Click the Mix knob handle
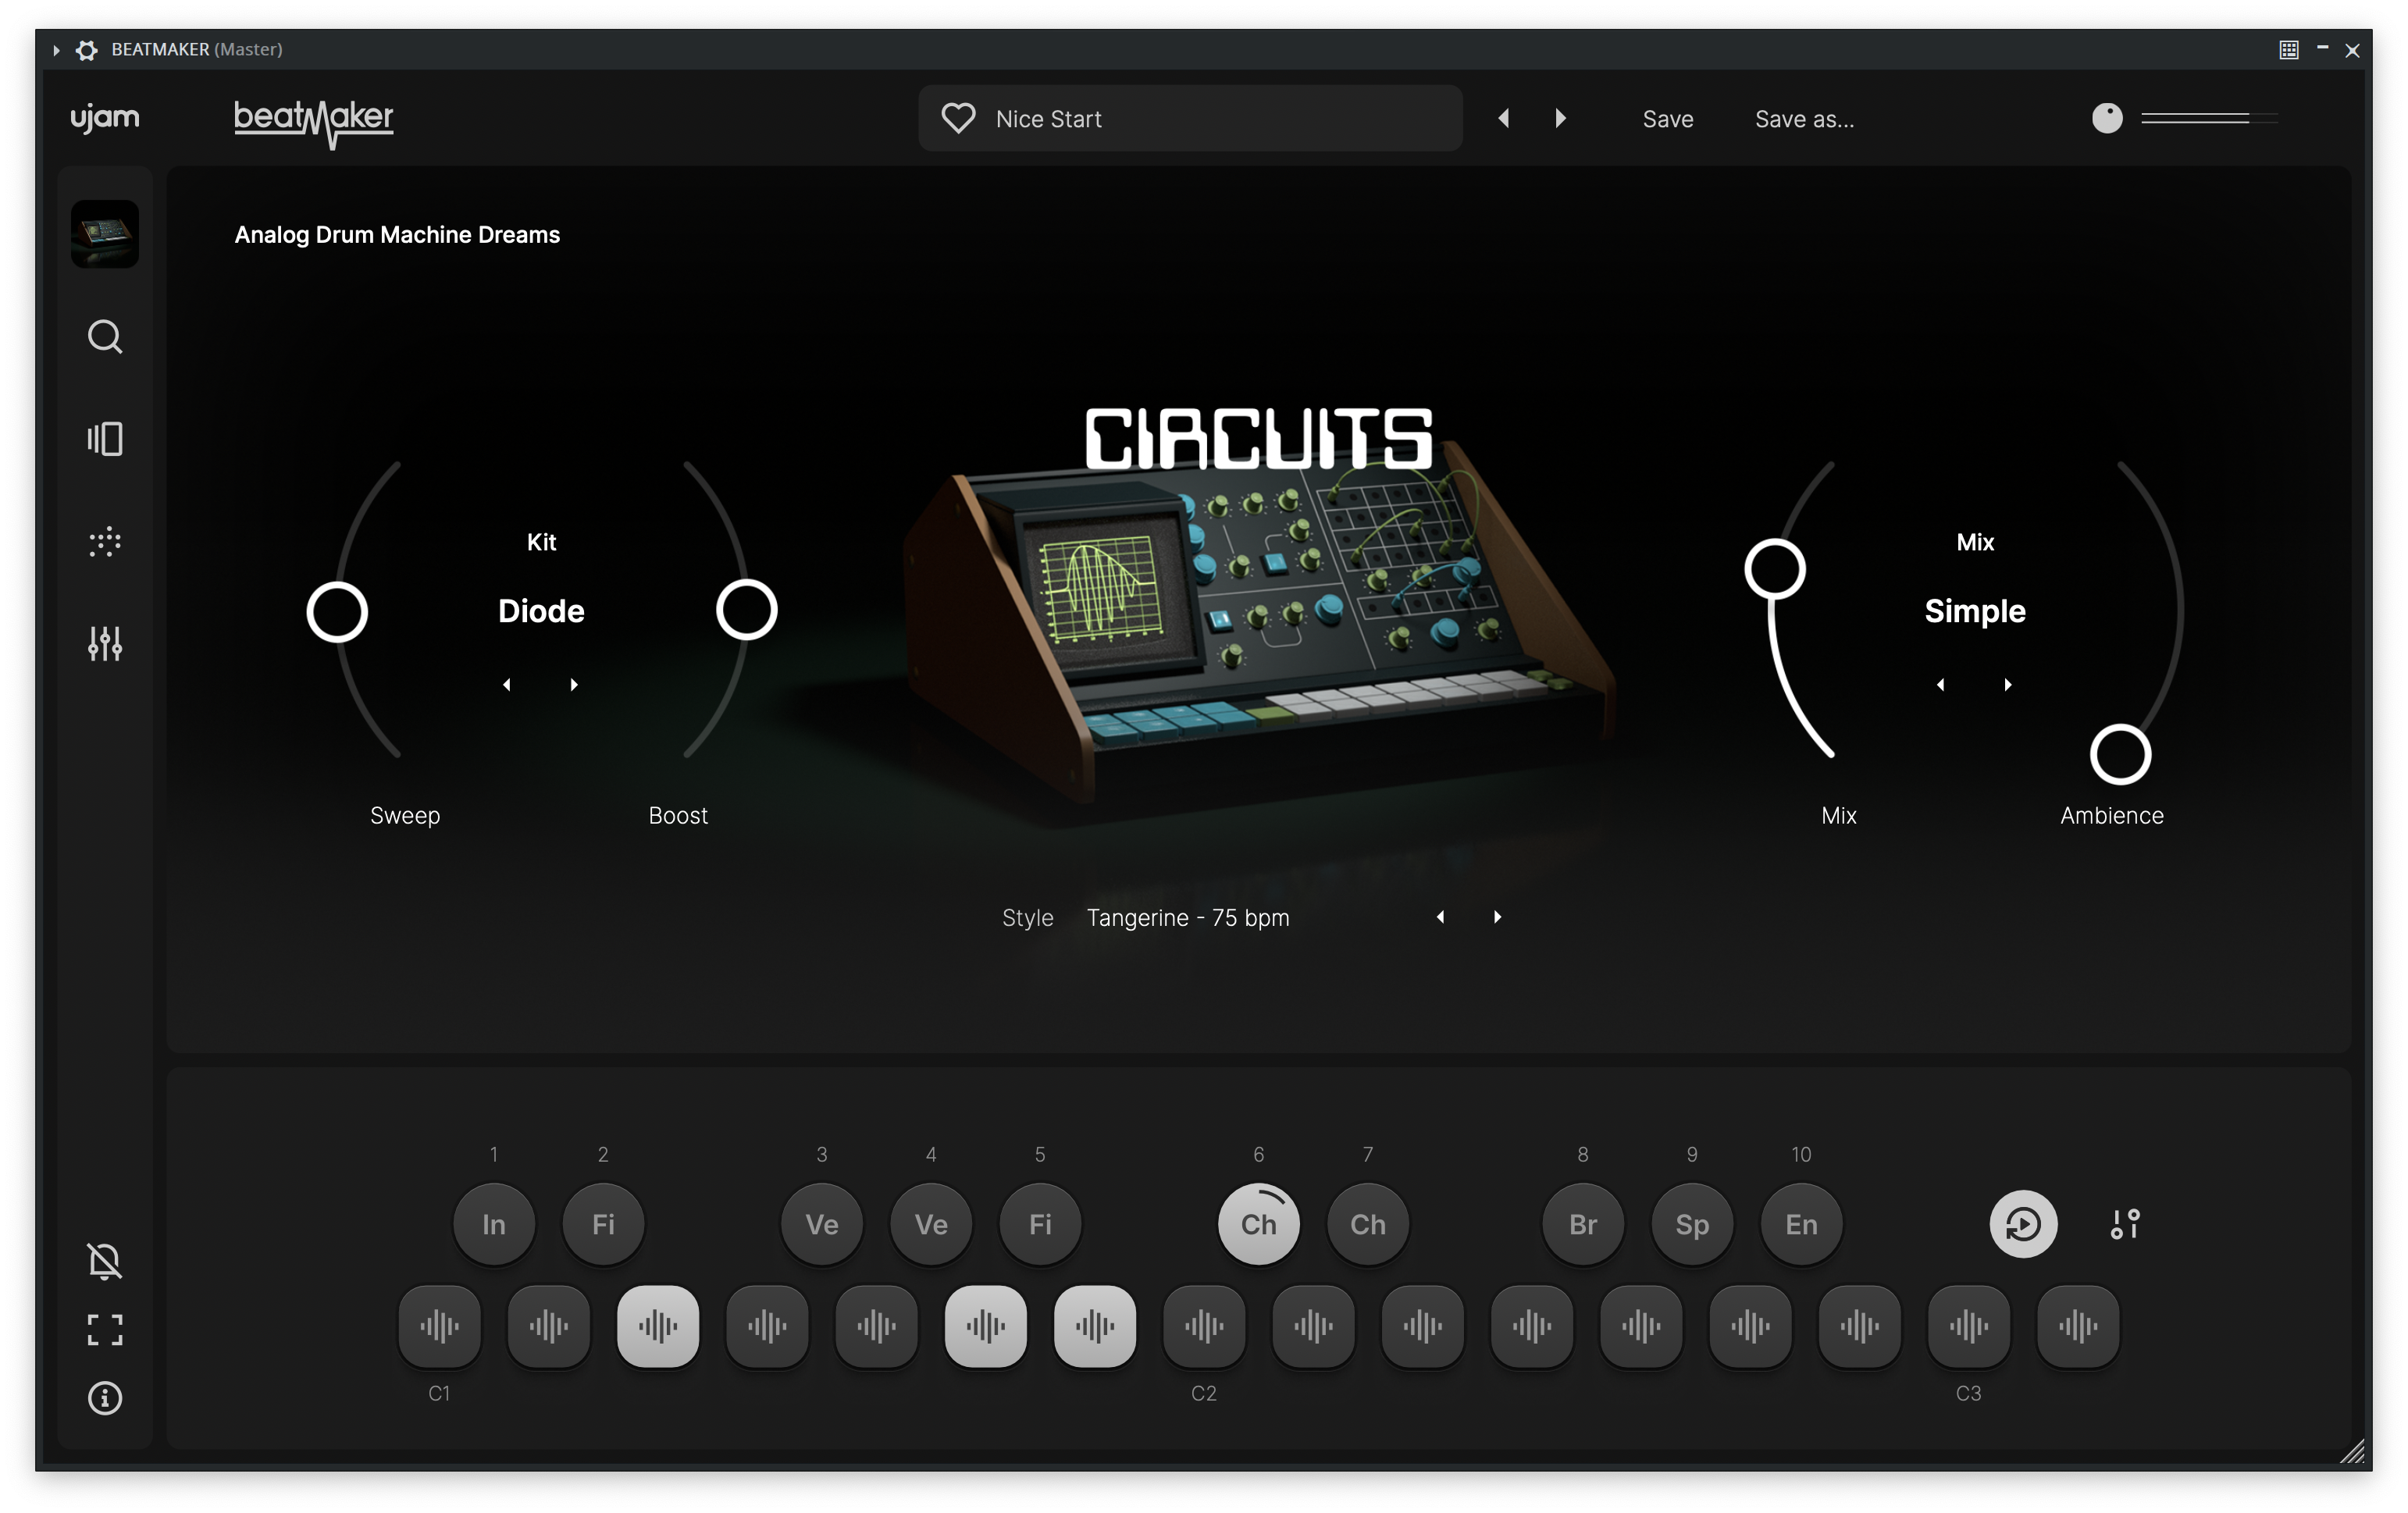This screenshot has height=1513, width=2408. click(1775, 570)
